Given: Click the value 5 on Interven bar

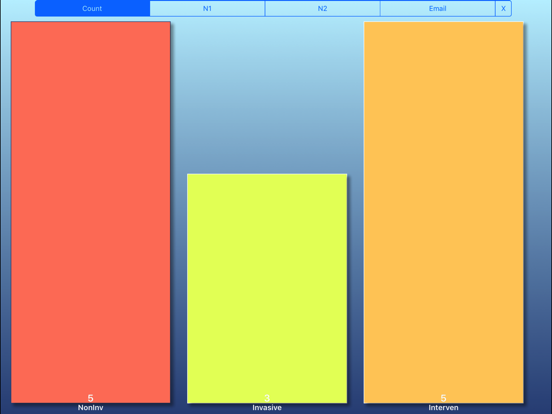Looking at the screenshot, I should coord(443,398).
